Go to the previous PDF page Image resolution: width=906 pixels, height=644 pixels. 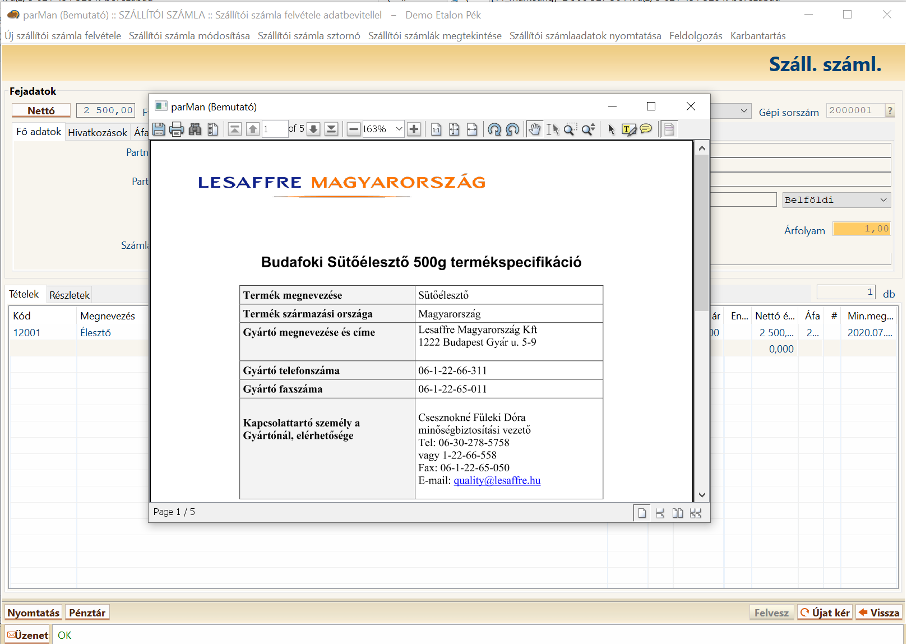[253, 129]
